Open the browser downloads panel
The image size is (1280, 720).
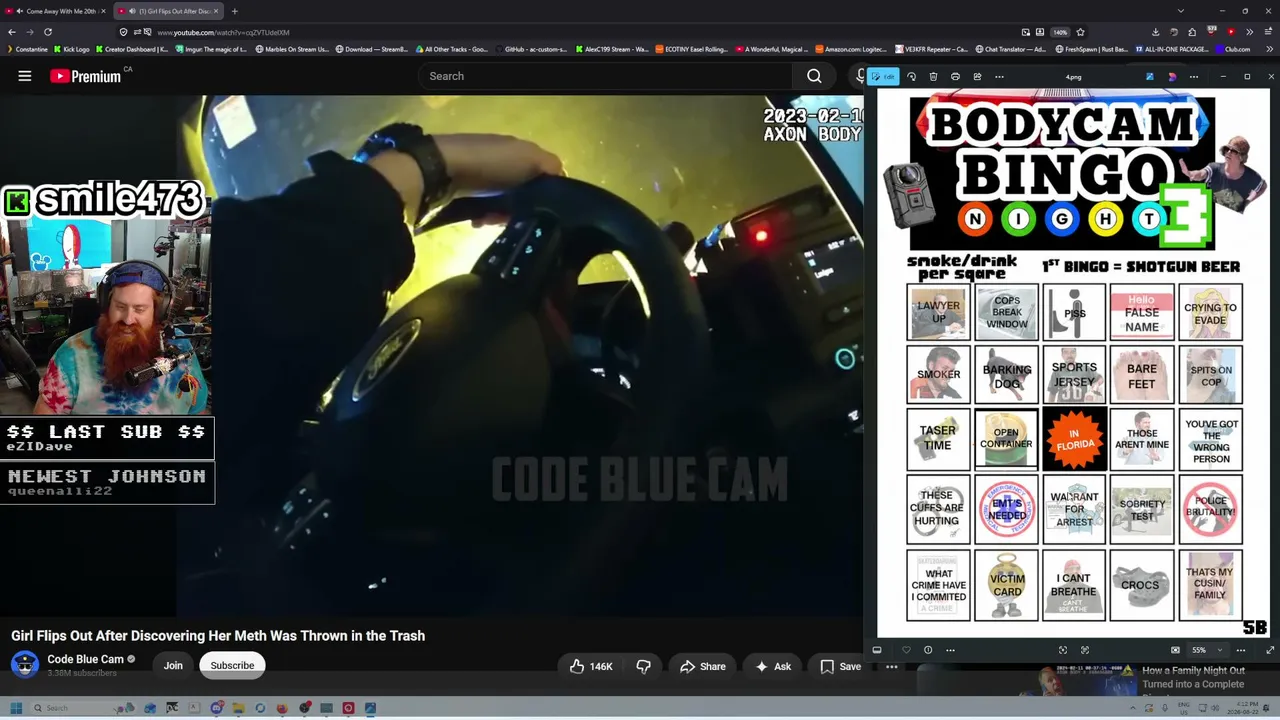1156,32
